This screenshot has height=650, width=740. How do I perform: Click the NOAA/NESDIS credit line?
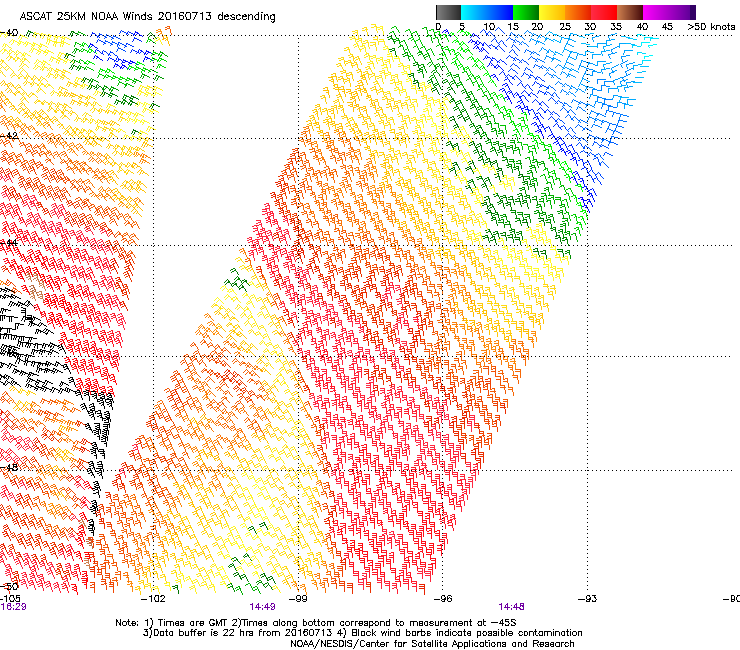(x=432, y=643)
